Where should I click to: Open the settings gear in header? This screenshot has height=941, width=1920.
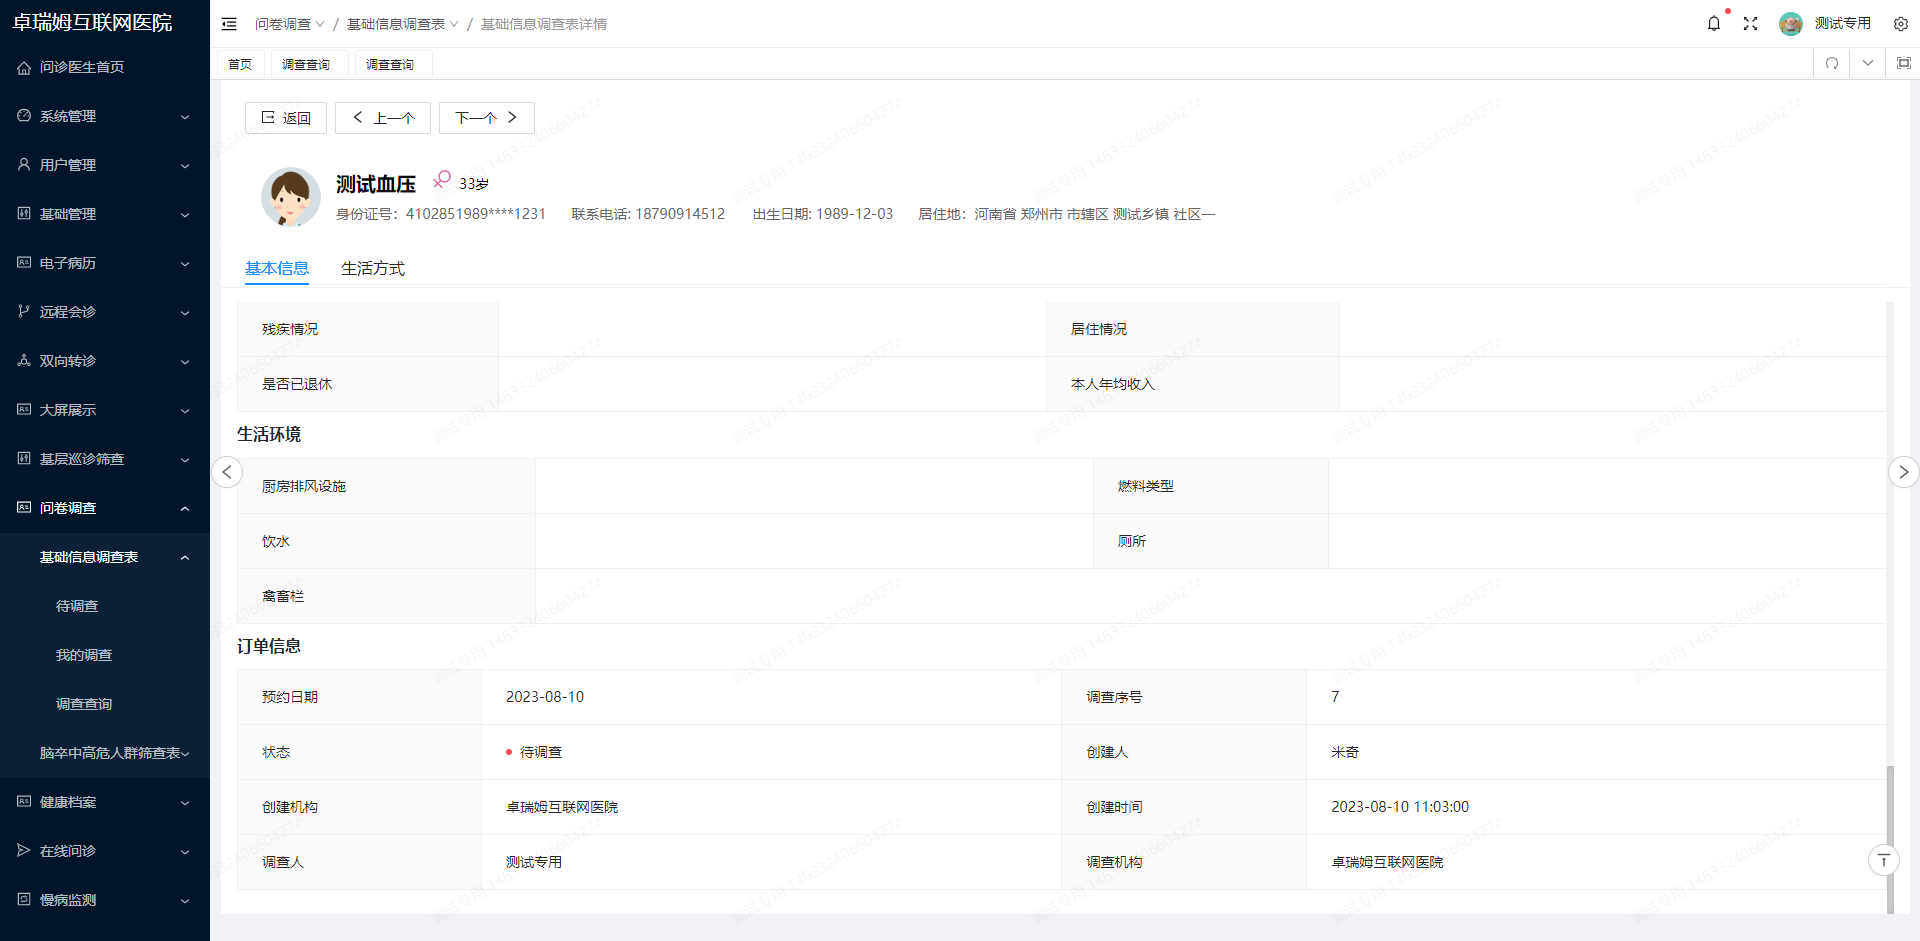[x=1901, y=24]
